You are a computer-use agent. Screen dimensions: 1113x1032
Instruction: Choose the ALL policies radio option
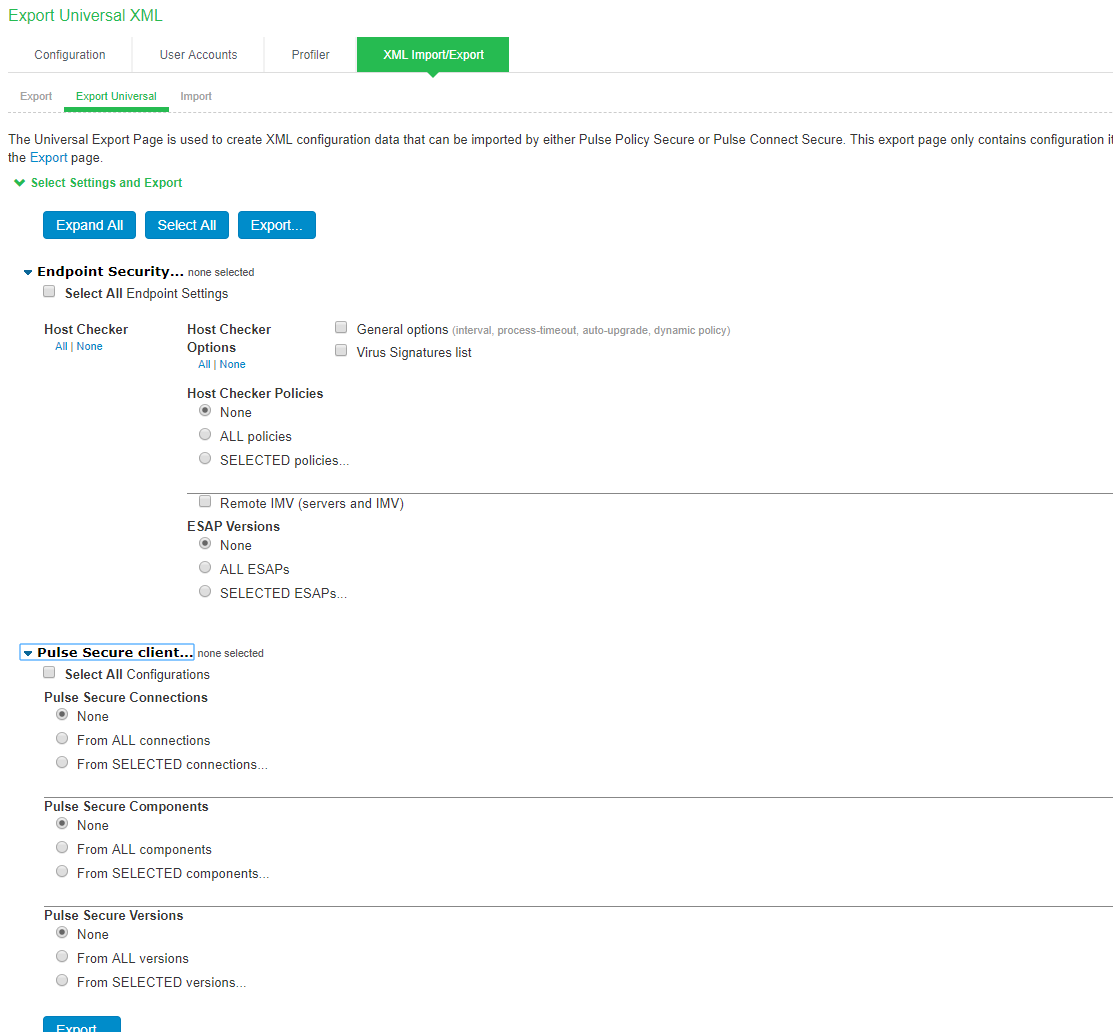point(205,434)
